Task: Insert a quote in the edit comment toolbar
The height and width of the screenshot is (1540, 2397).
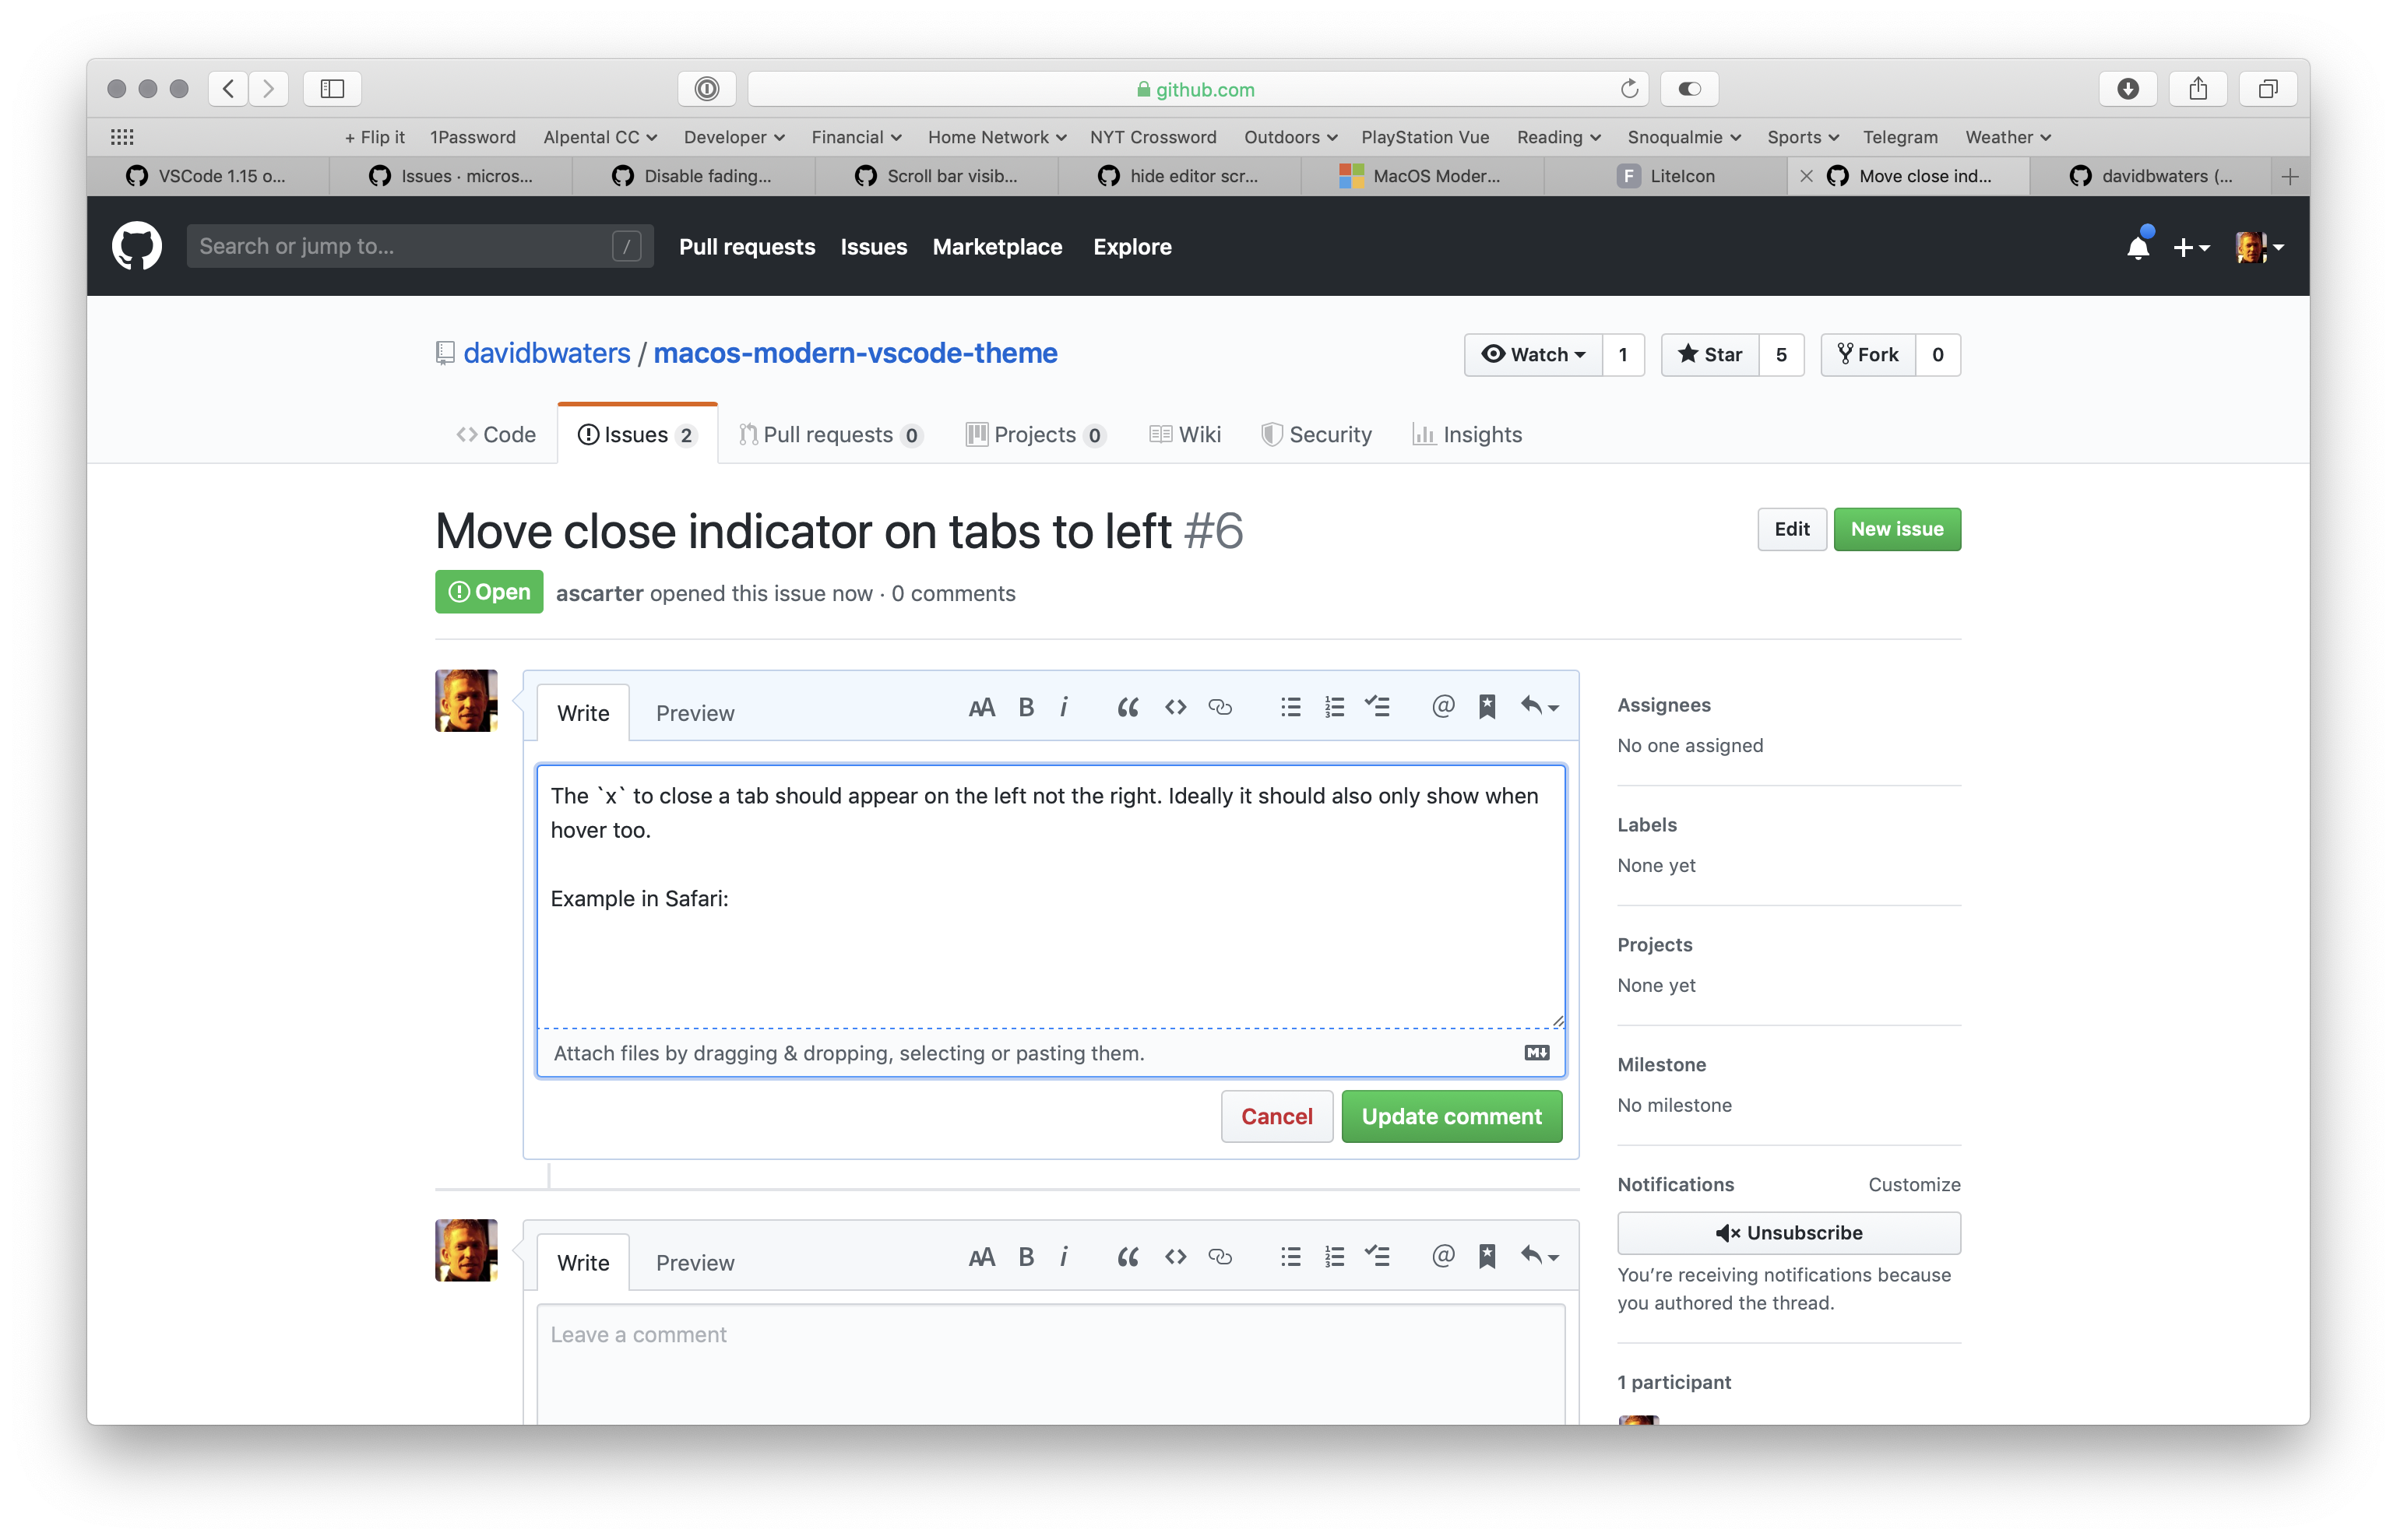Action: [x=1127, y=707]
